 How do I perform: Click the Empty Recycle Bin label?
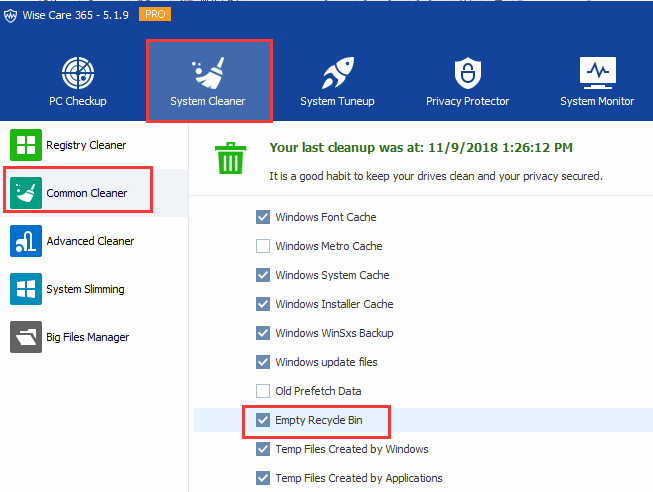coord(319,420)
